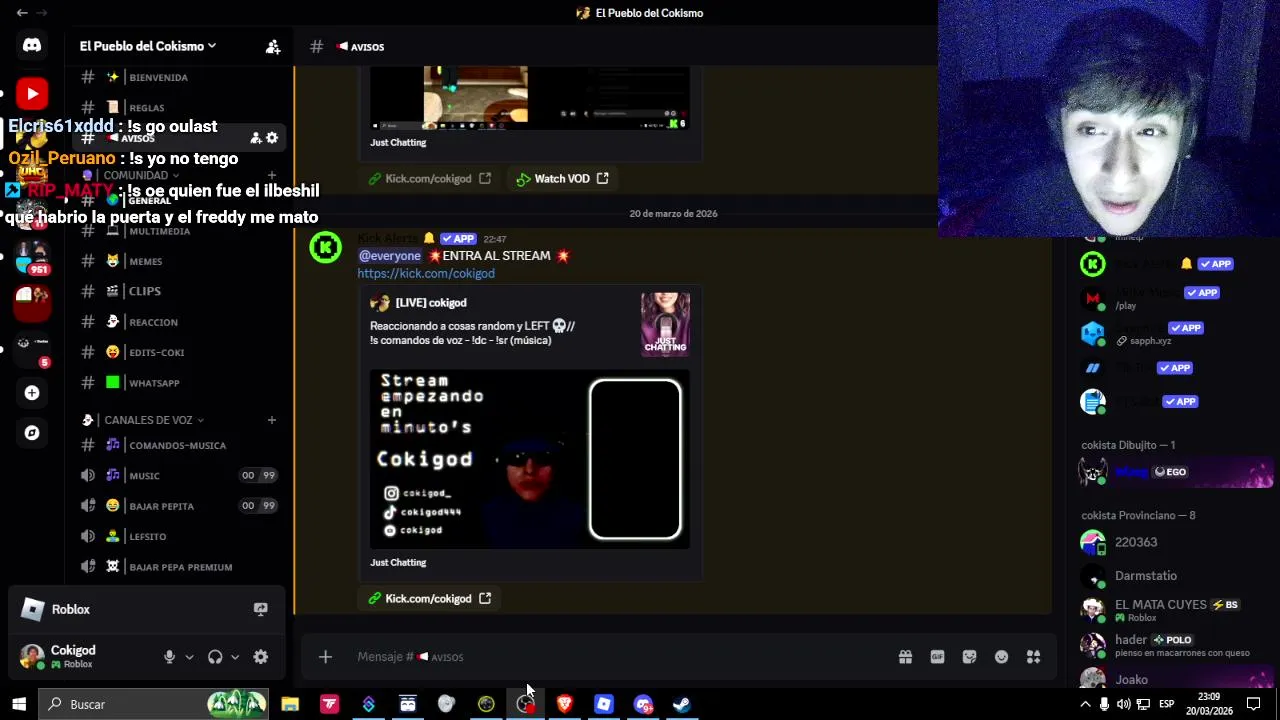
Task: Open User Settings gear icon
Action: (261, 657)
